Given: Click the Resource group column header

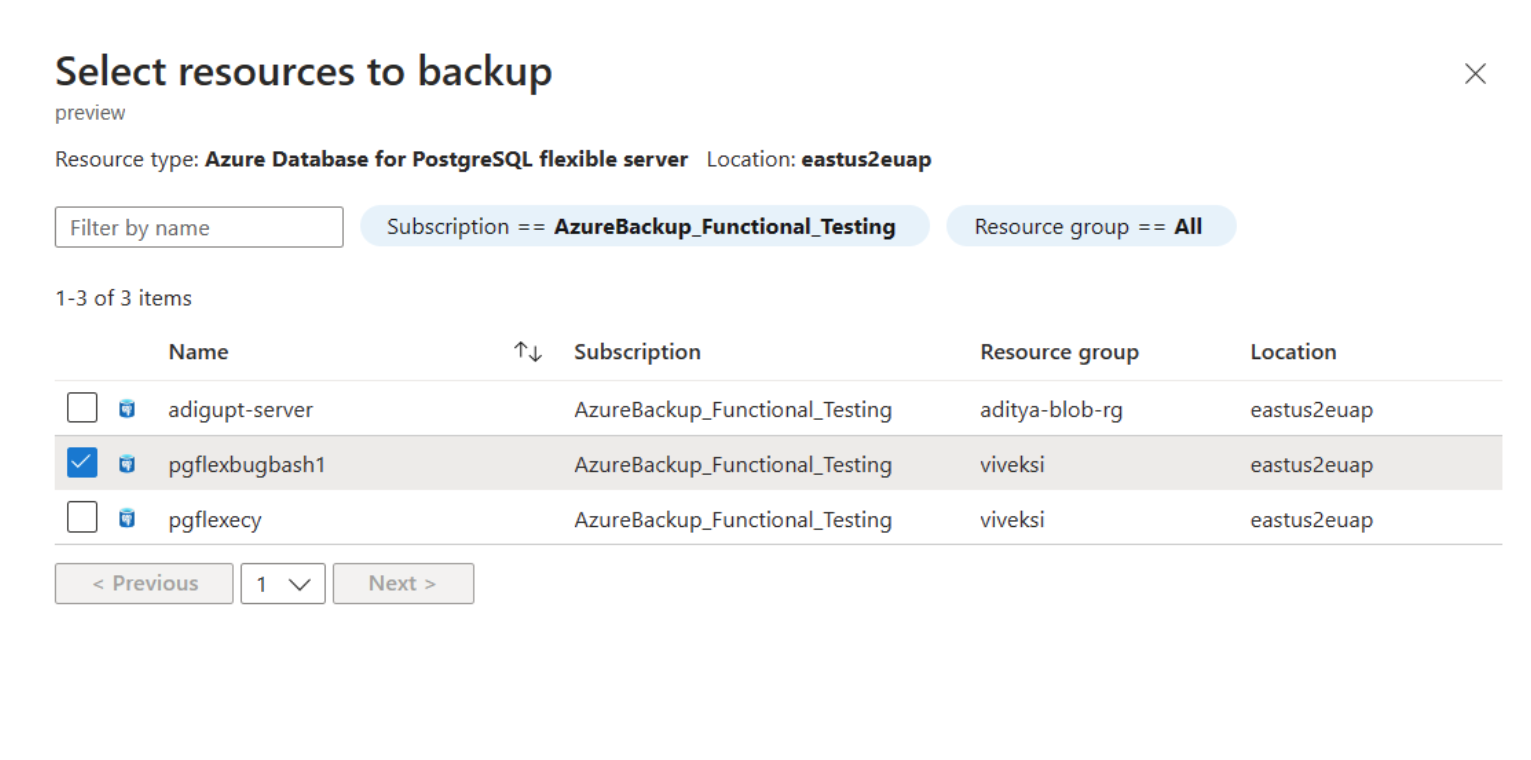Looking at the screenshot, I should pos(1059,352).
